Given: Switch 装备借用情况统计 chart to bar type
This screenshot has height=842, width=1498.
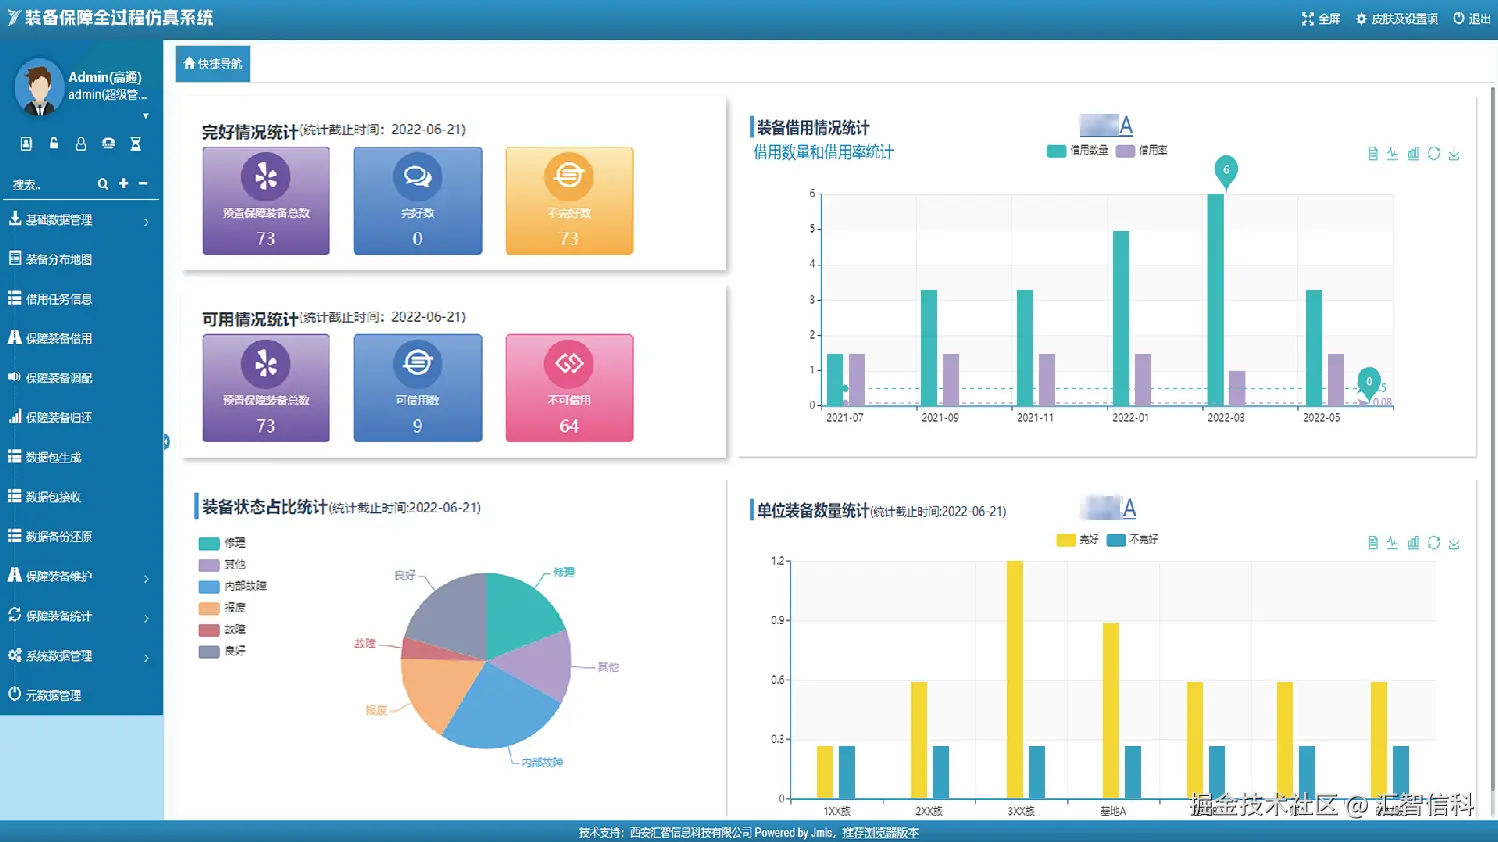Looking at the screenshot, I should point(1413,154).
